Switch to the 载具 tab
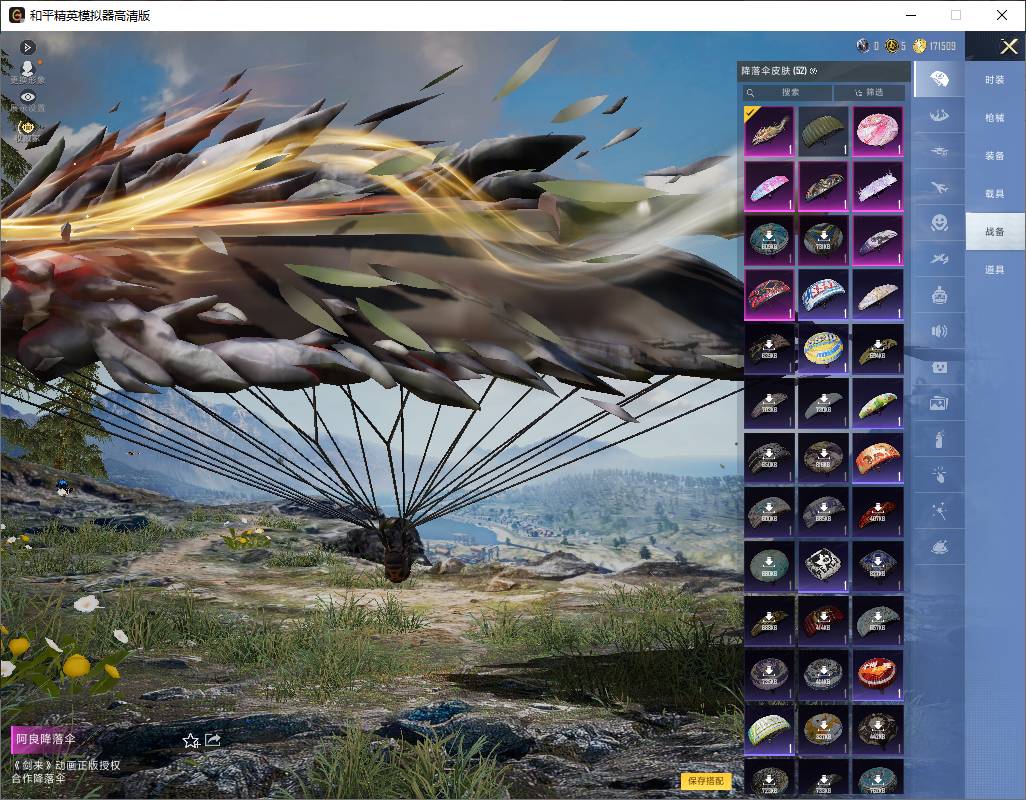 tap(995, 194)
